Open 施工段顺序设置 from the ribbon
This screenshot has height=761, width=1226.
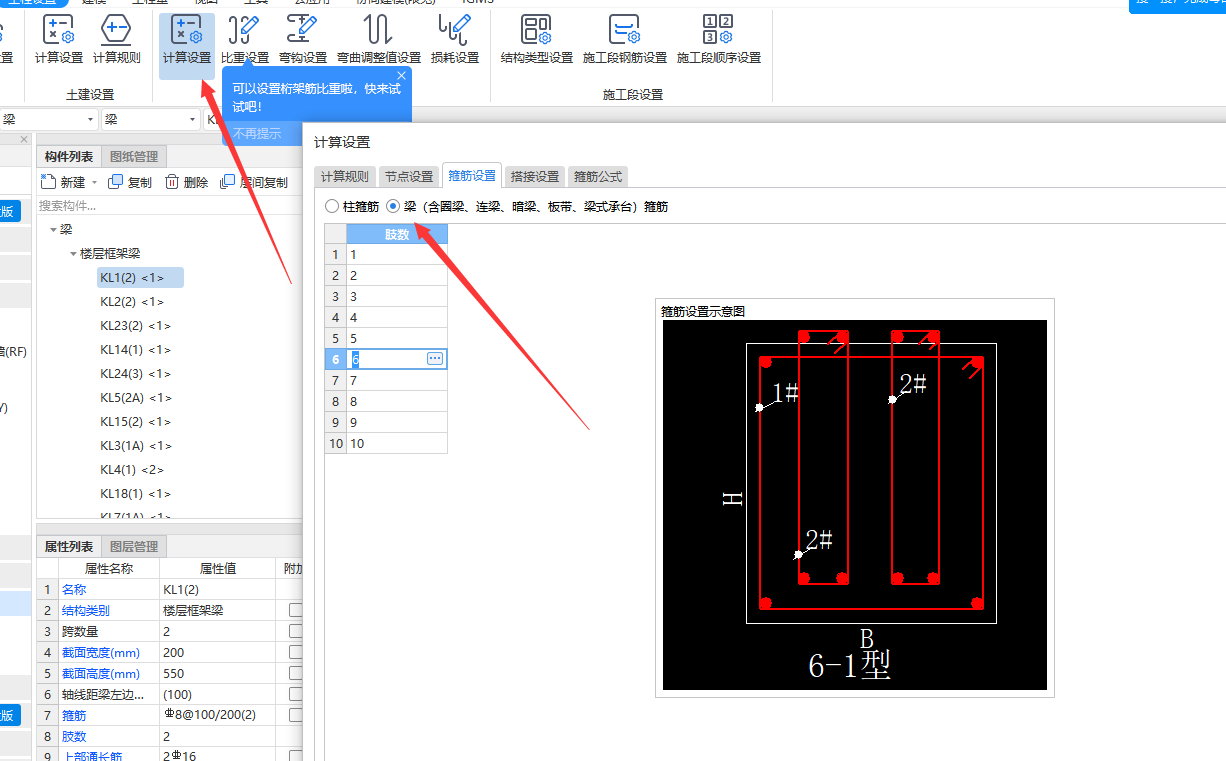point(719,39)
